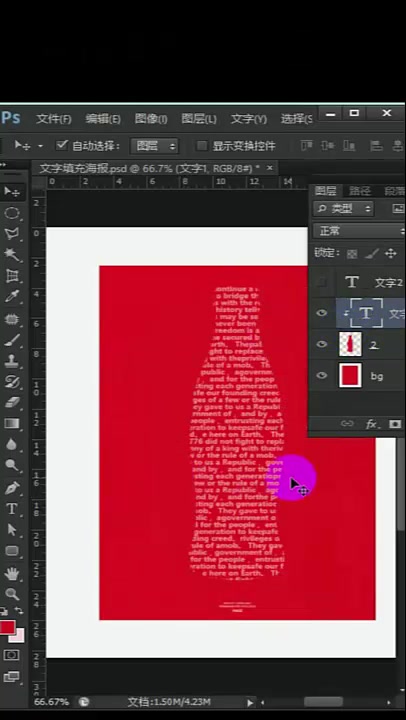This screenshot has height=720, width=406.
Task: Hide layer 2 with the bottle thumbnail
Action: coord(322,344)
